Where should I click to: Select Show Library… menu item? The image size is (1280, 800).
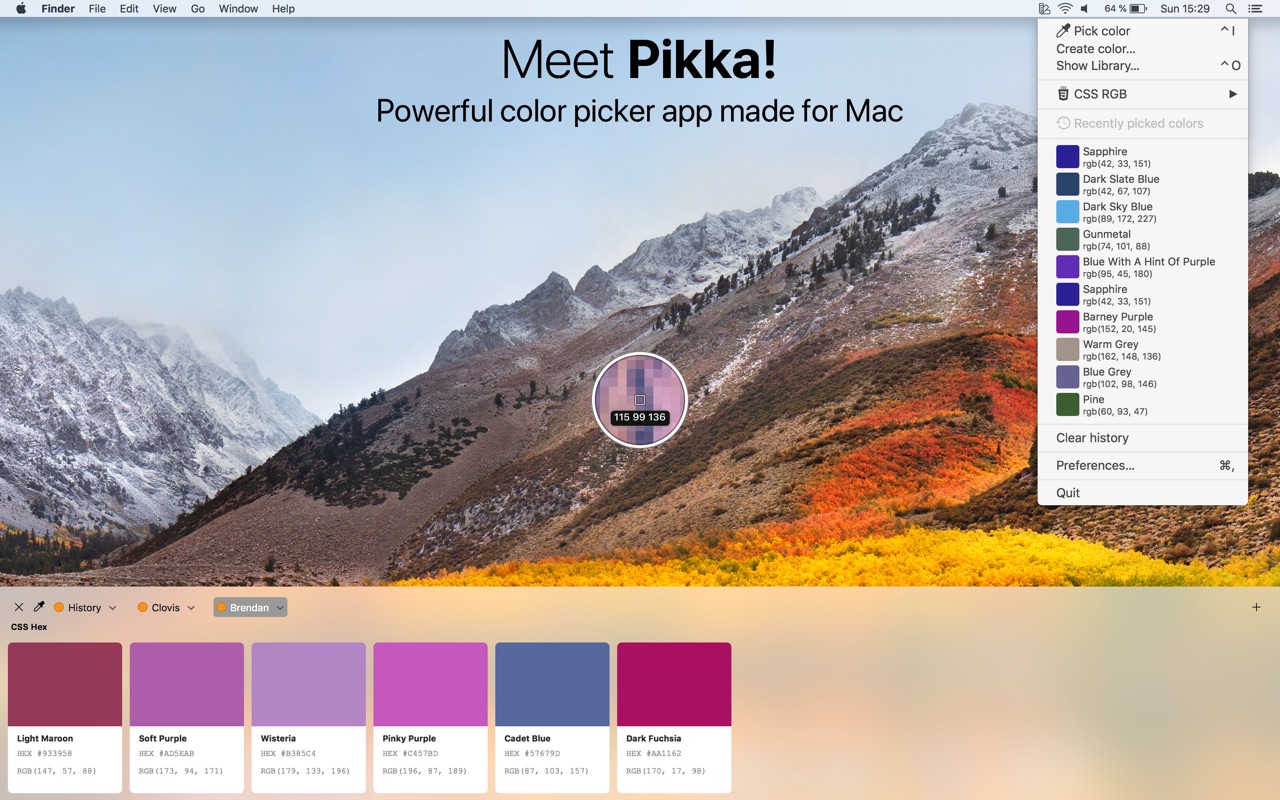tap(1142, 66)
